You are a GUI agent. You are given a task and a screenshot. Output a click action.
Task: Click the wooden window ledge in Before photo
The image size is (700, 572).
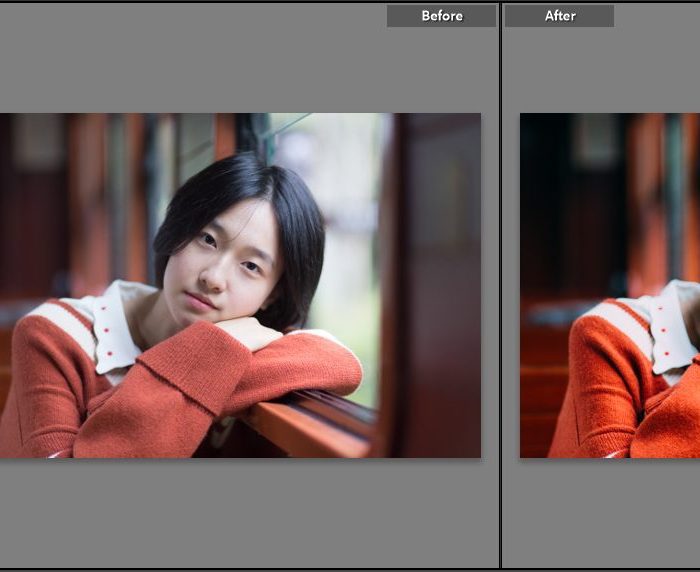[x=310, y=425]
